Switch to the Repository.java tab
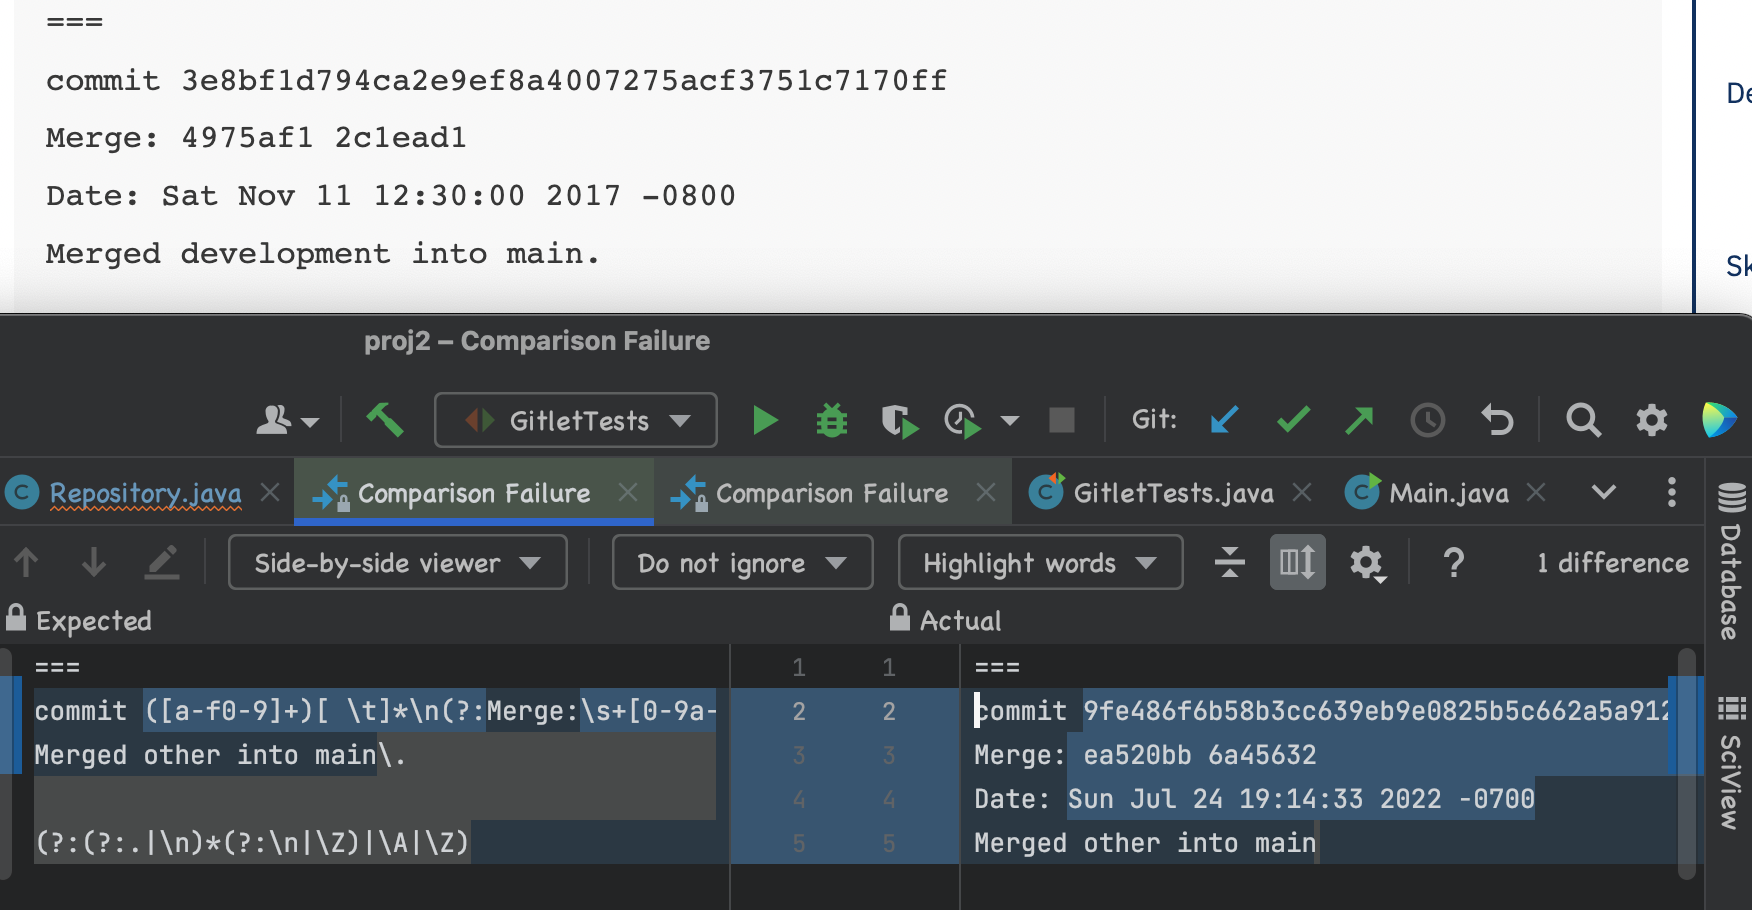This screenshot has width=1752, height=910. [x=145, y=493]
